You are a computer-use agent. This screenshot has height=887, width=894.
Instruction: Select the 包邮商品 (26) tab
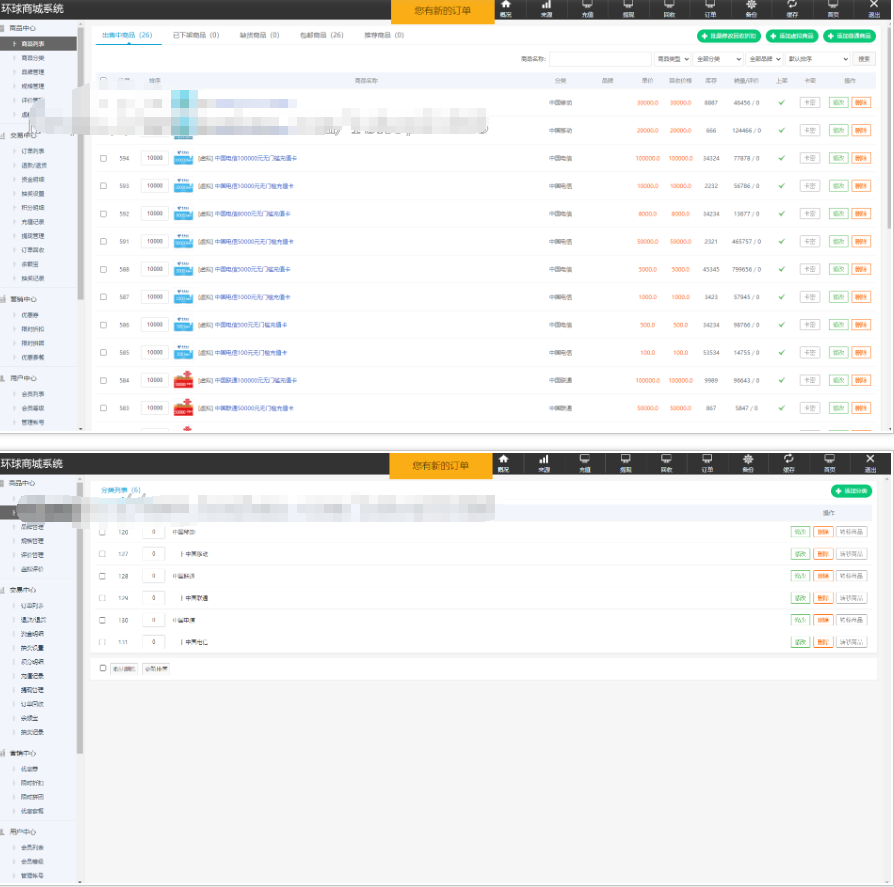click(321, 35)
